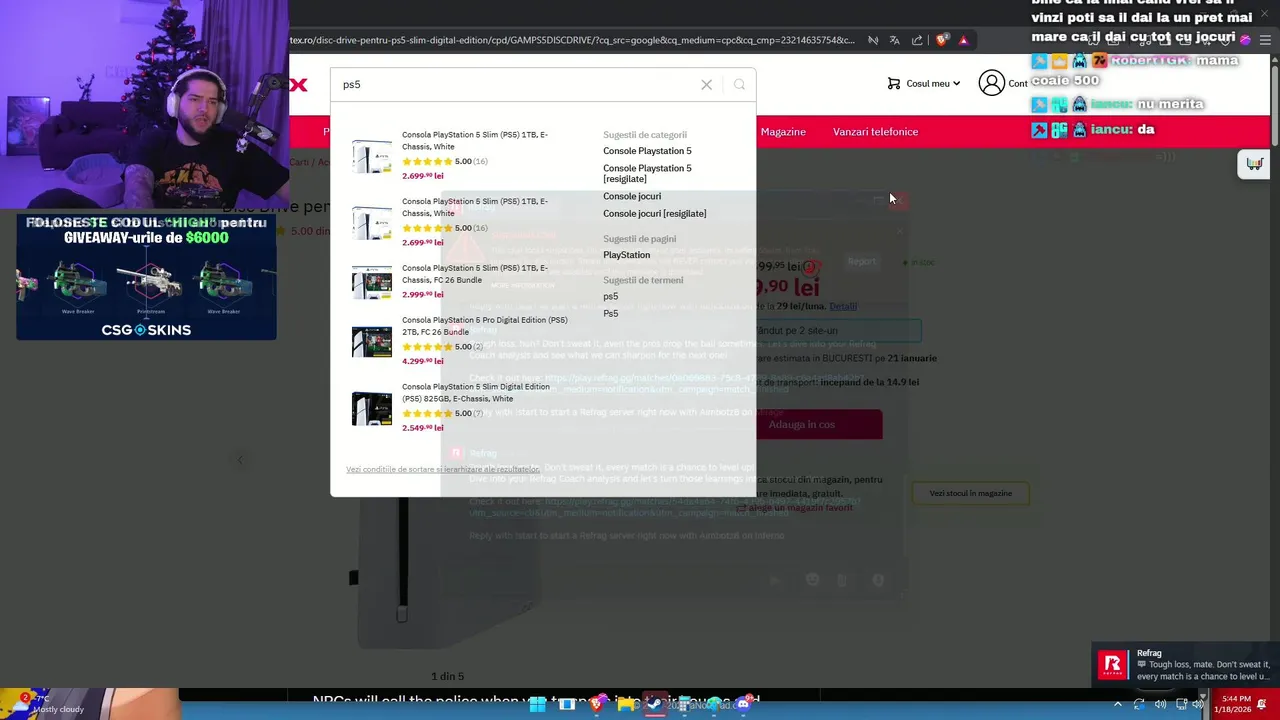This screenshot has height=720, width=1280.
Task: Open Steam from the taskbar
Action: click(x=655, y=704)
